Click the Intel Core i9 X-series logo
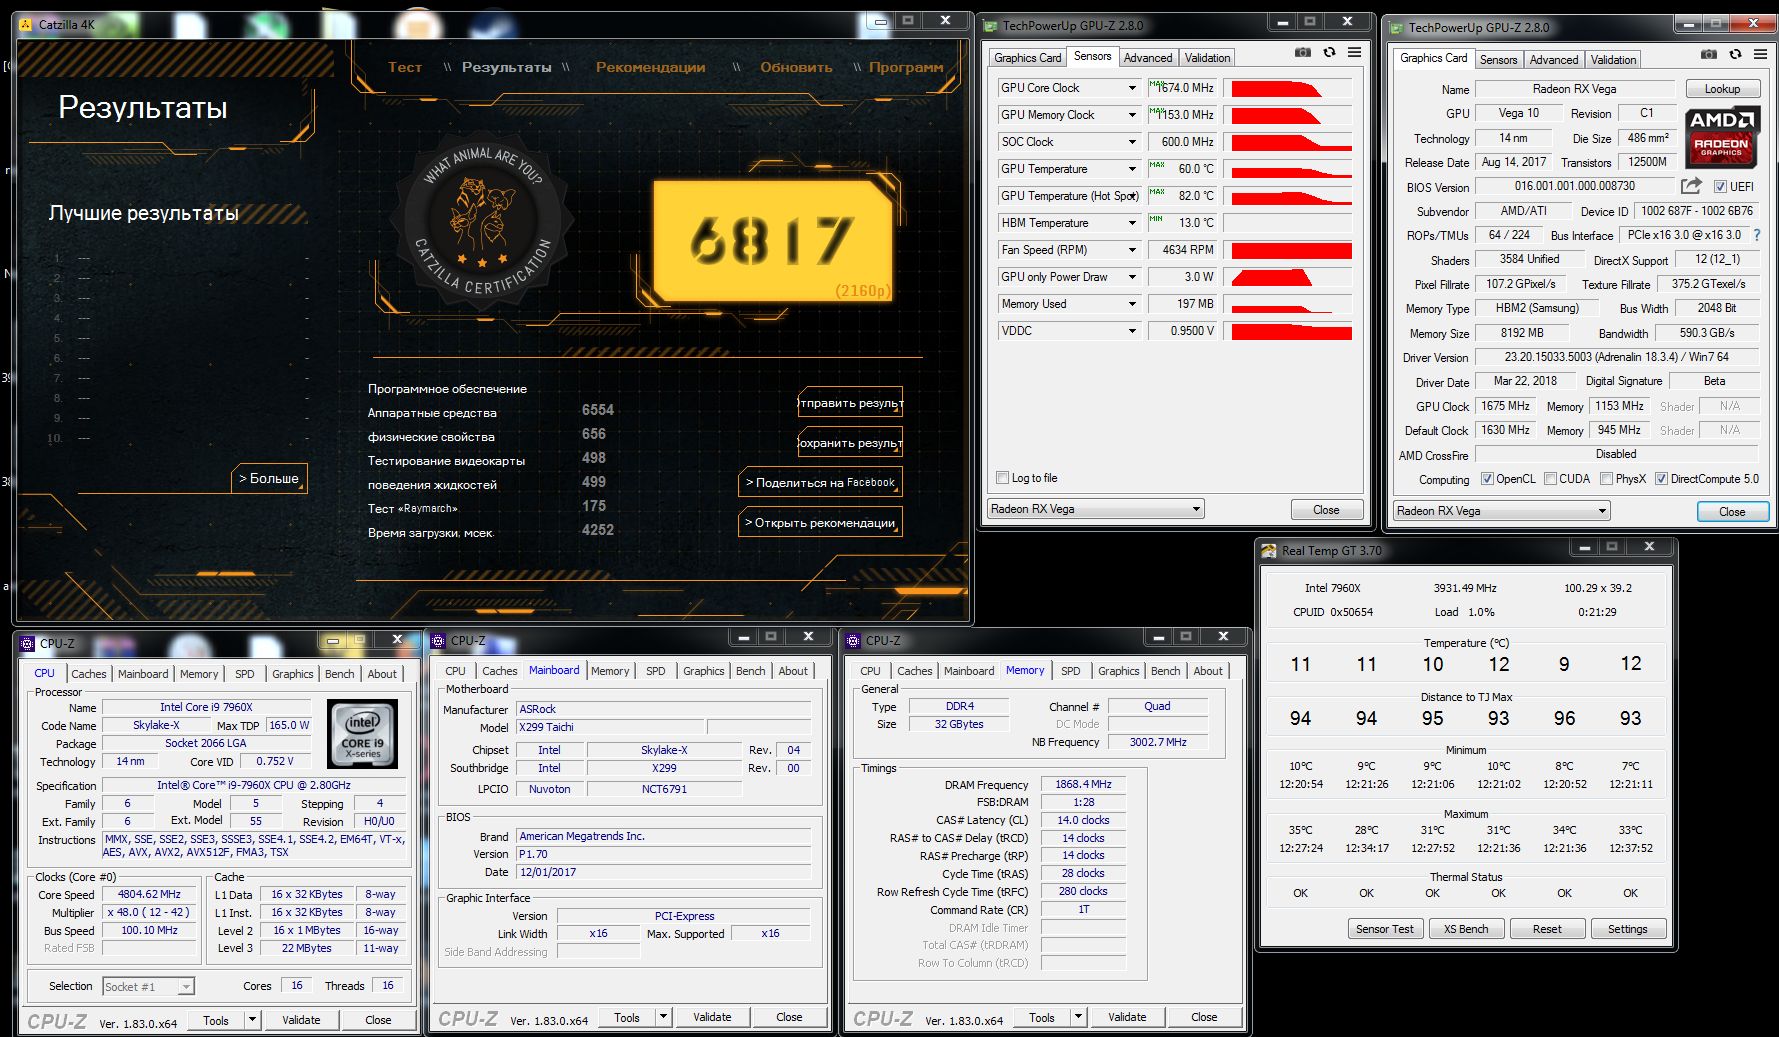1779x1037 pixels. tap(362, 734)
